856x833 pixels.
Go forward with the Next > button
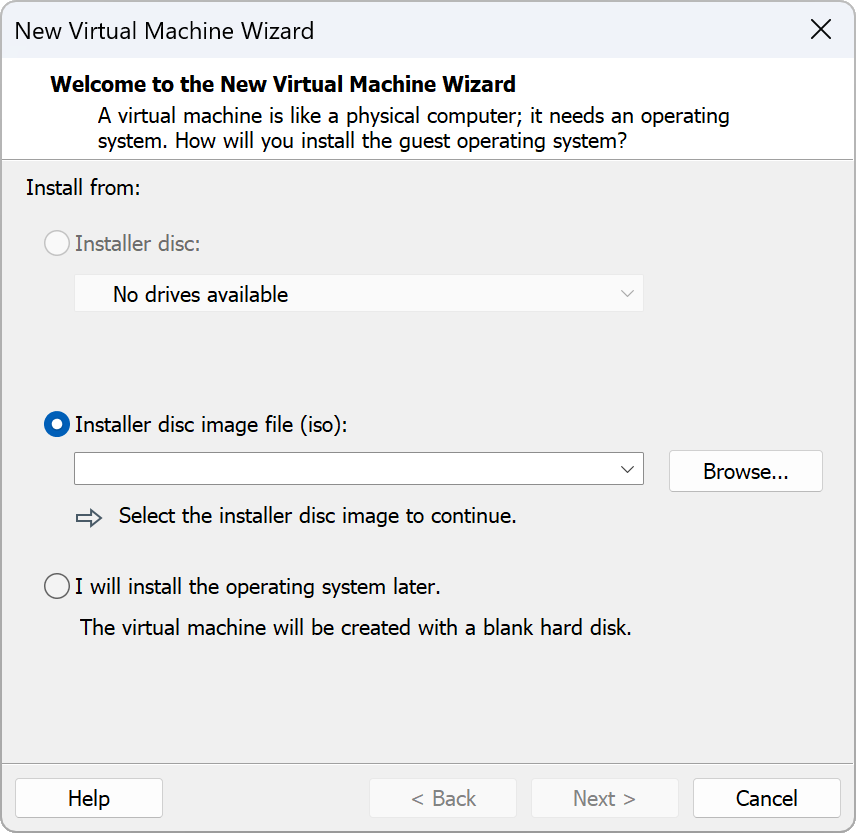604,798
